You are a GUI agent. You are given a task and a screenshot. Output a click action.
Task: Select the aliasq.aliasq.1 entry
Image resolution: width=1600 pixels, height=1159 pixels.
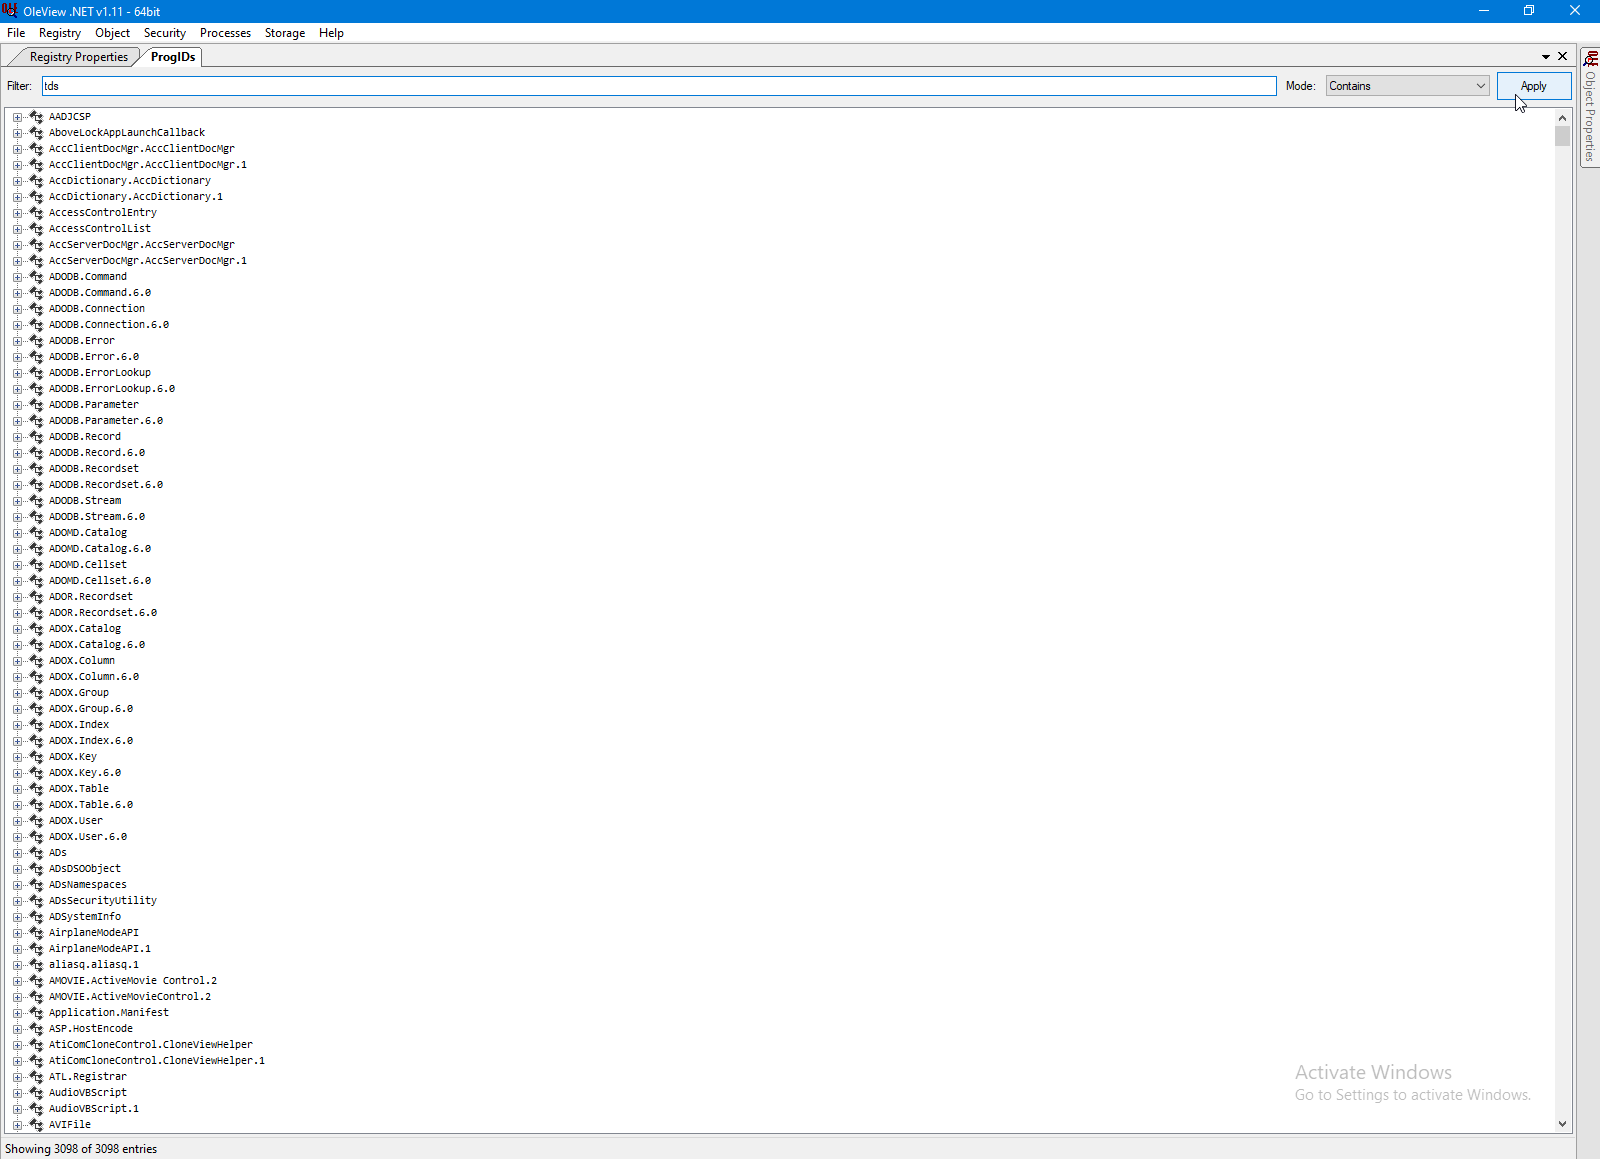94,965
